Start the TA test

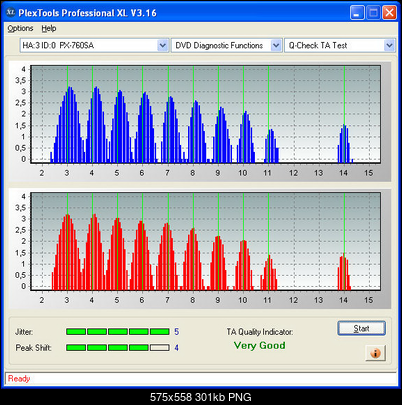click(x=362, y=328)
